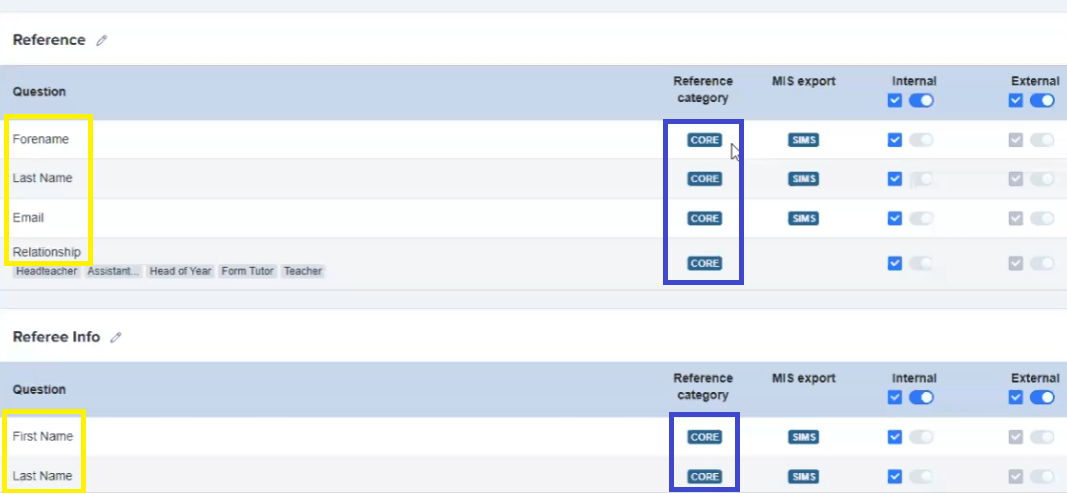
Task: Toggle the Internal header switch in the Reference section
Action: (921, 100)
